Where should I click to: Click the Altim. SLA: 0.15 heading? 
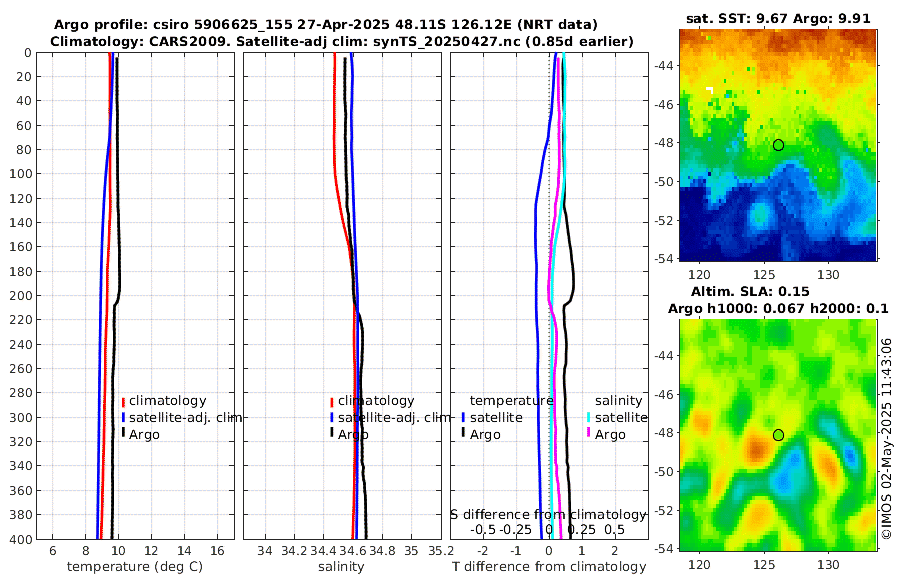750,292
